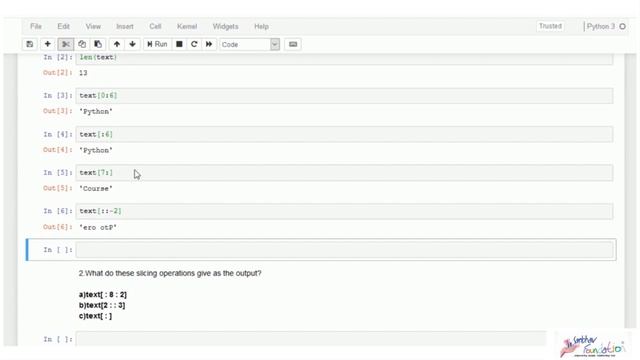The width and height of the screenshot is (640, 360).
Task: Restart kernel and rerun all fast-forward icon
Action: (x=209, y=44)
